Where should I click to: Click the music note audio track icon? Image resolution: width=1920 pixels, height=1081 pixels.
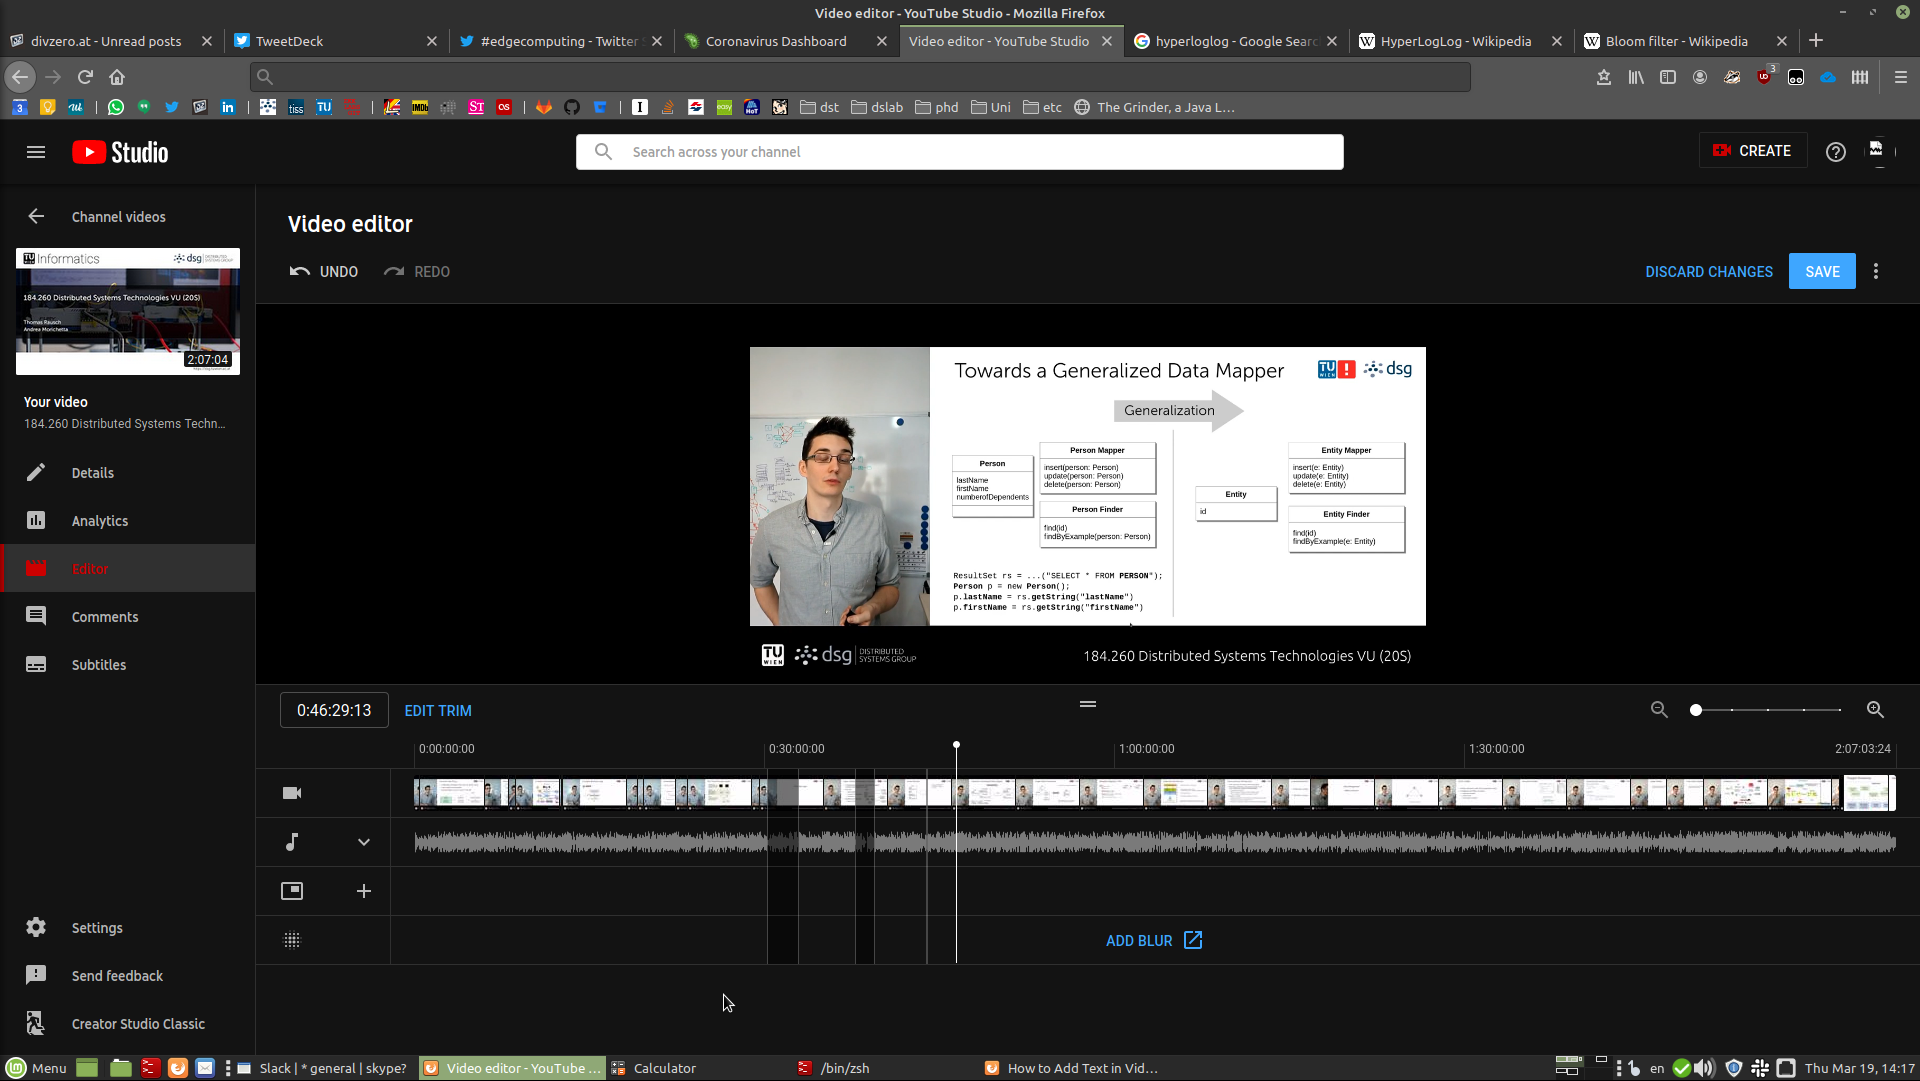pyautogui.click(x=291, y=841)
